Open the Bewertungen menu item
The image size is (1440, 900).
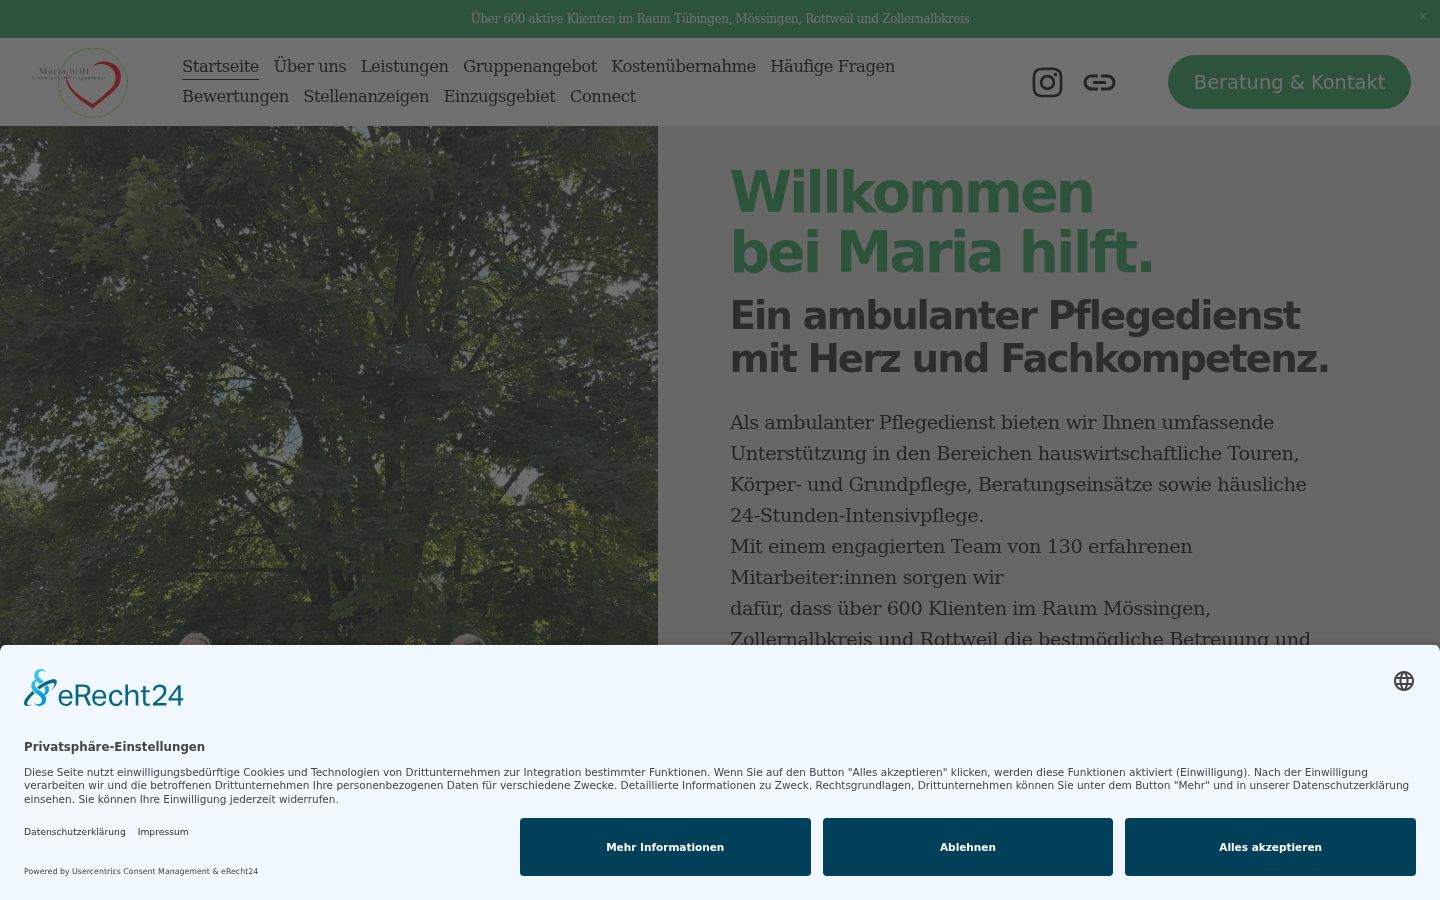[235, 96]
